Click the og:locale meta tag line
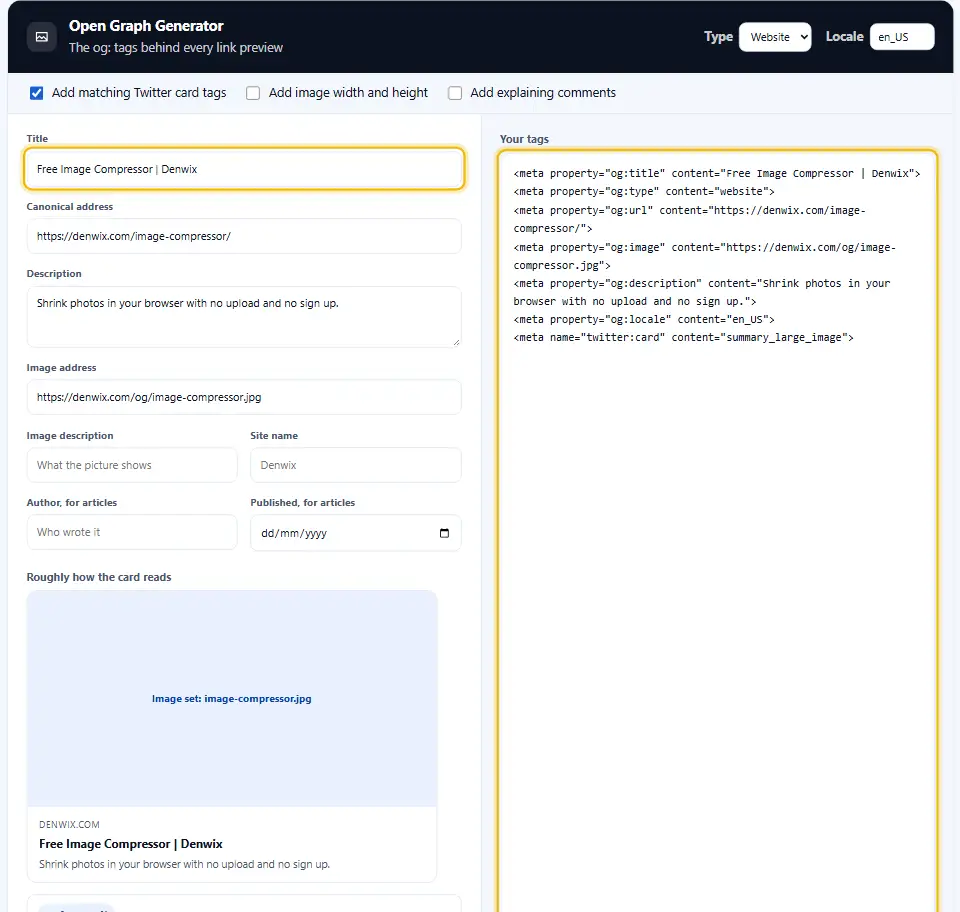The image size is (960, 912). coord(644,320)
